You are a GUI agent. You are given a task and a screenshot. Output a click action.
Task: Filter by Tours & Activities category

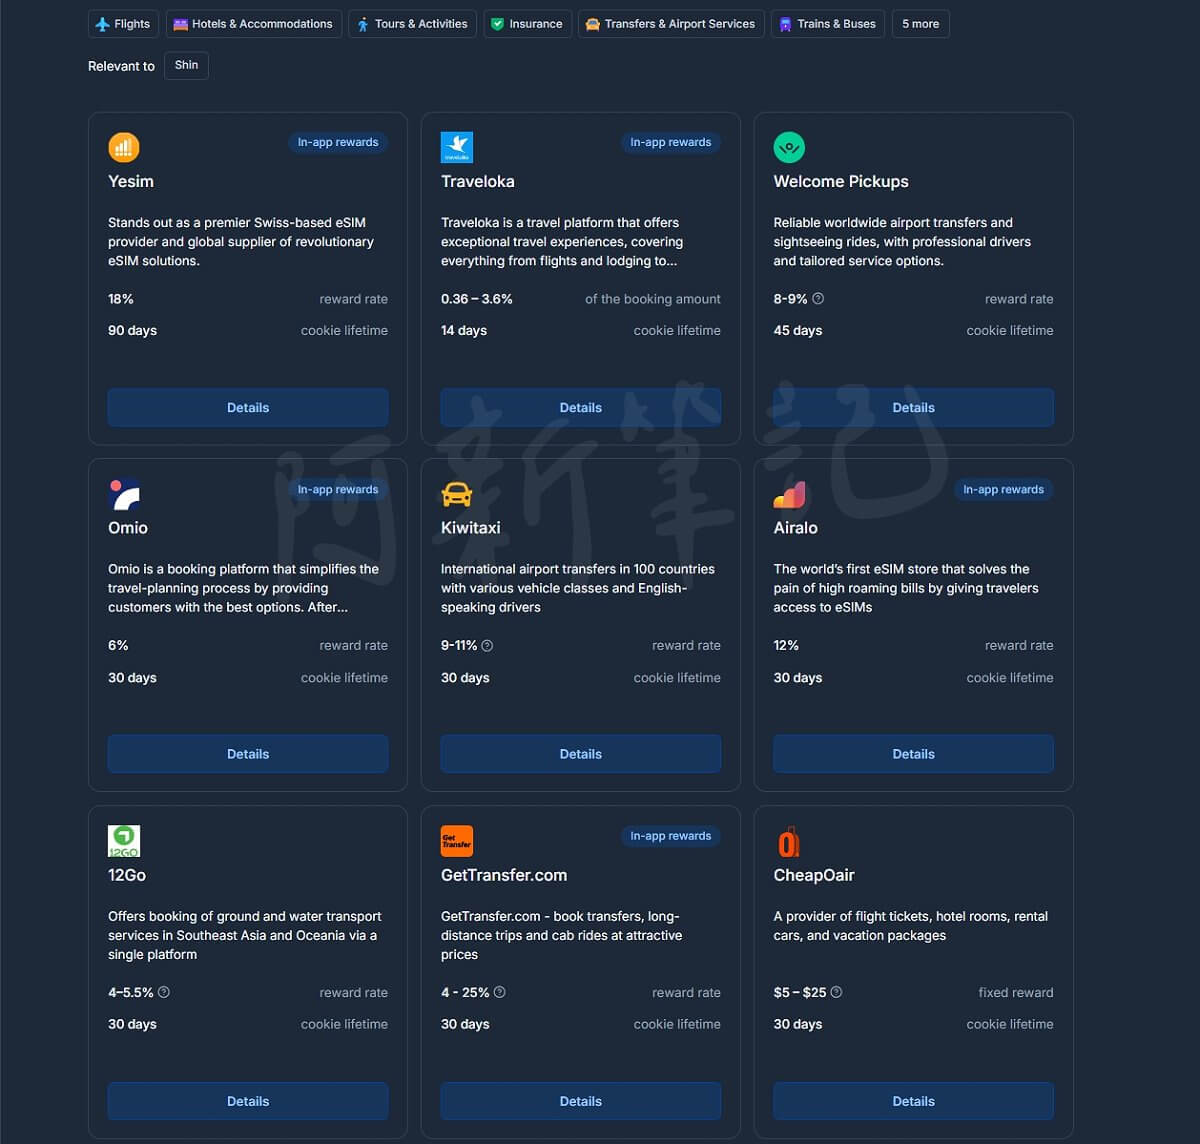tap(412, 24)
